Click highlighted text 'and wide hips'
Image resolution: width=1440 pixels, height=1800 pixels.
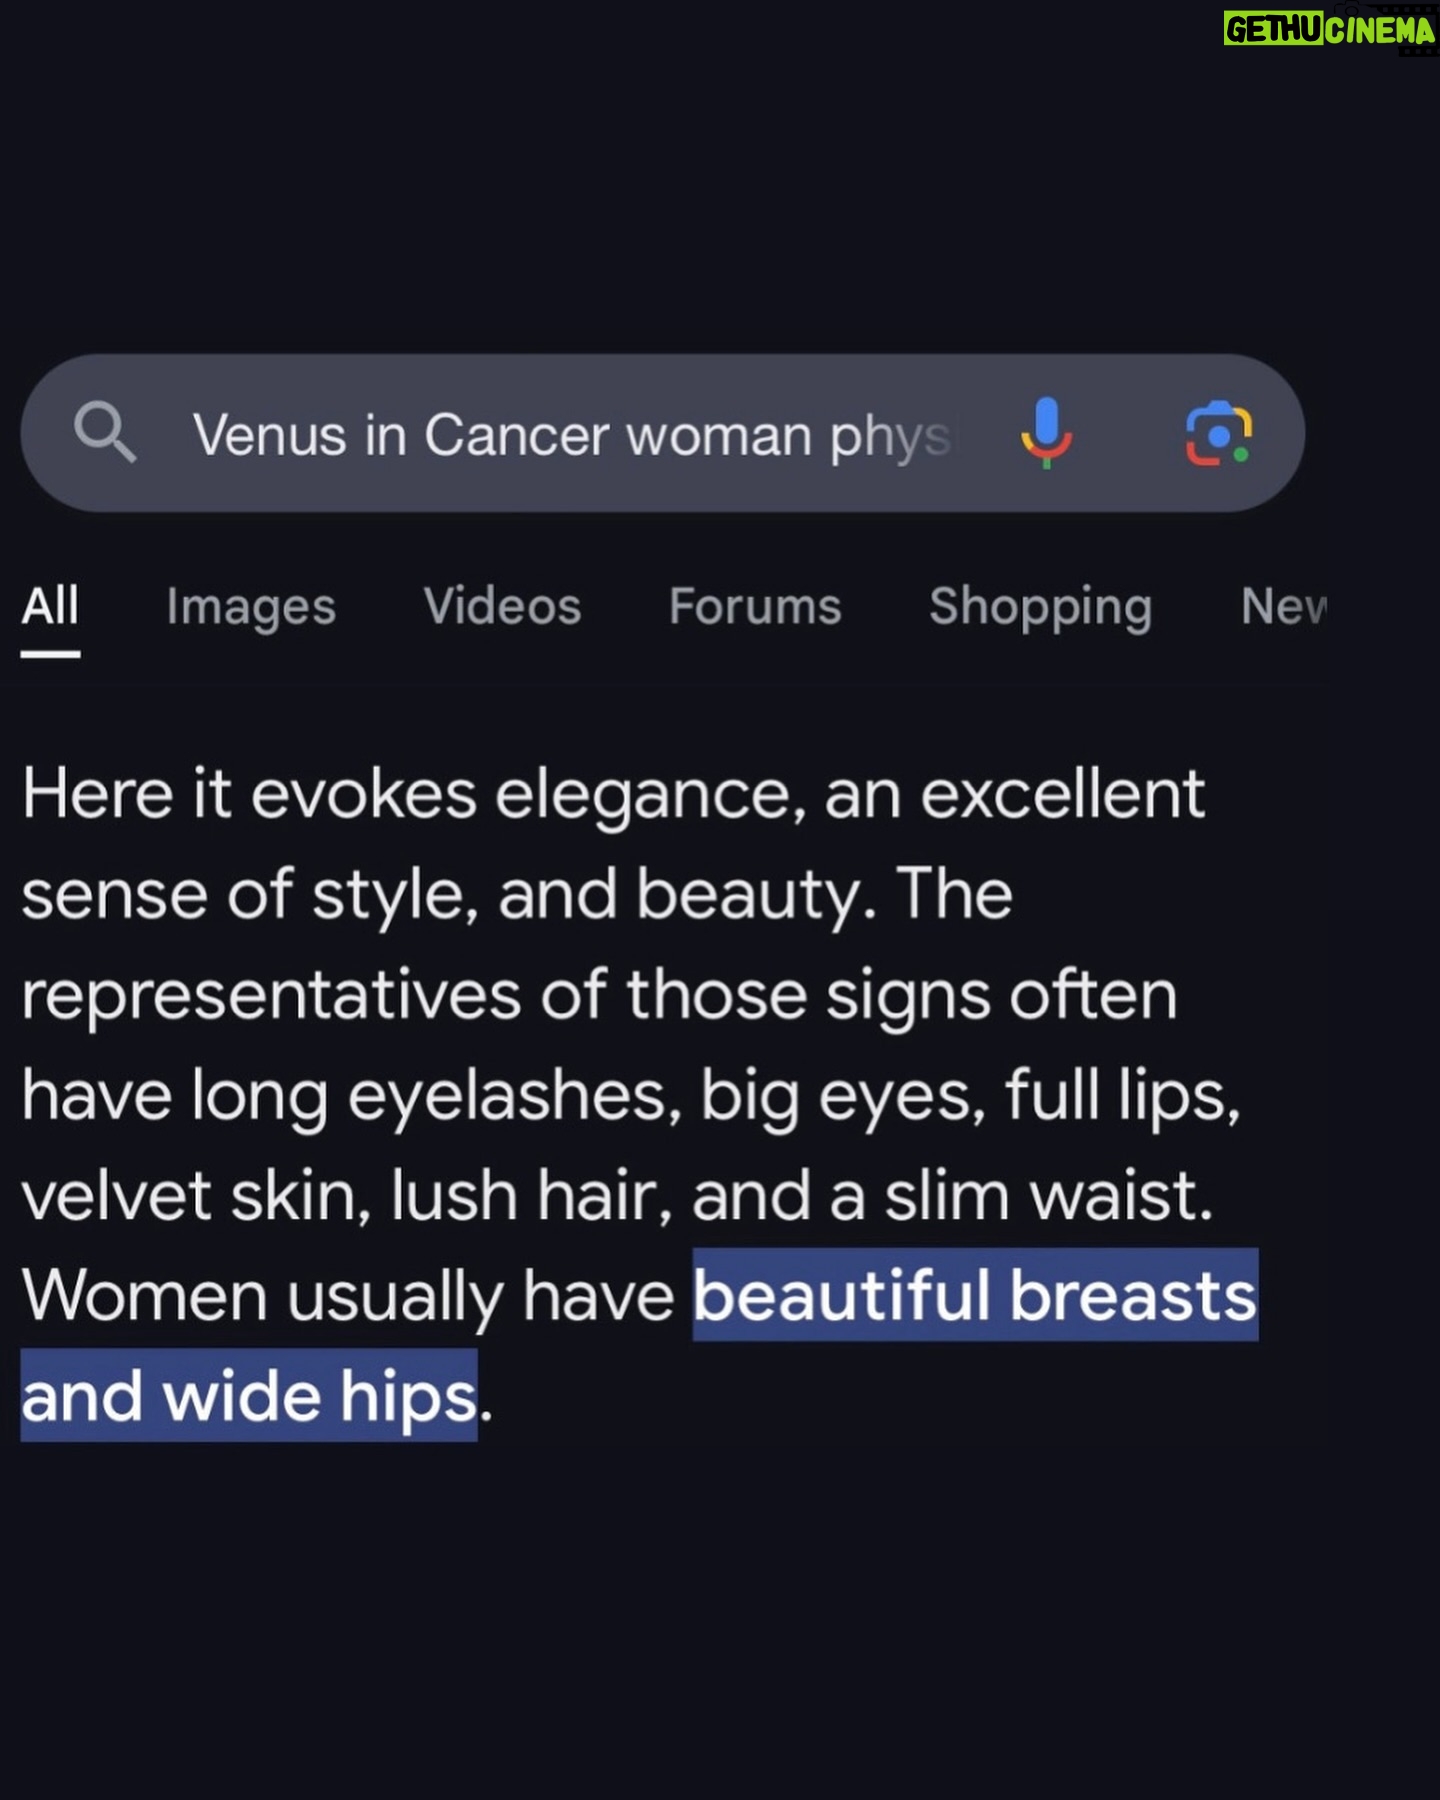[x=249, y=1395]
